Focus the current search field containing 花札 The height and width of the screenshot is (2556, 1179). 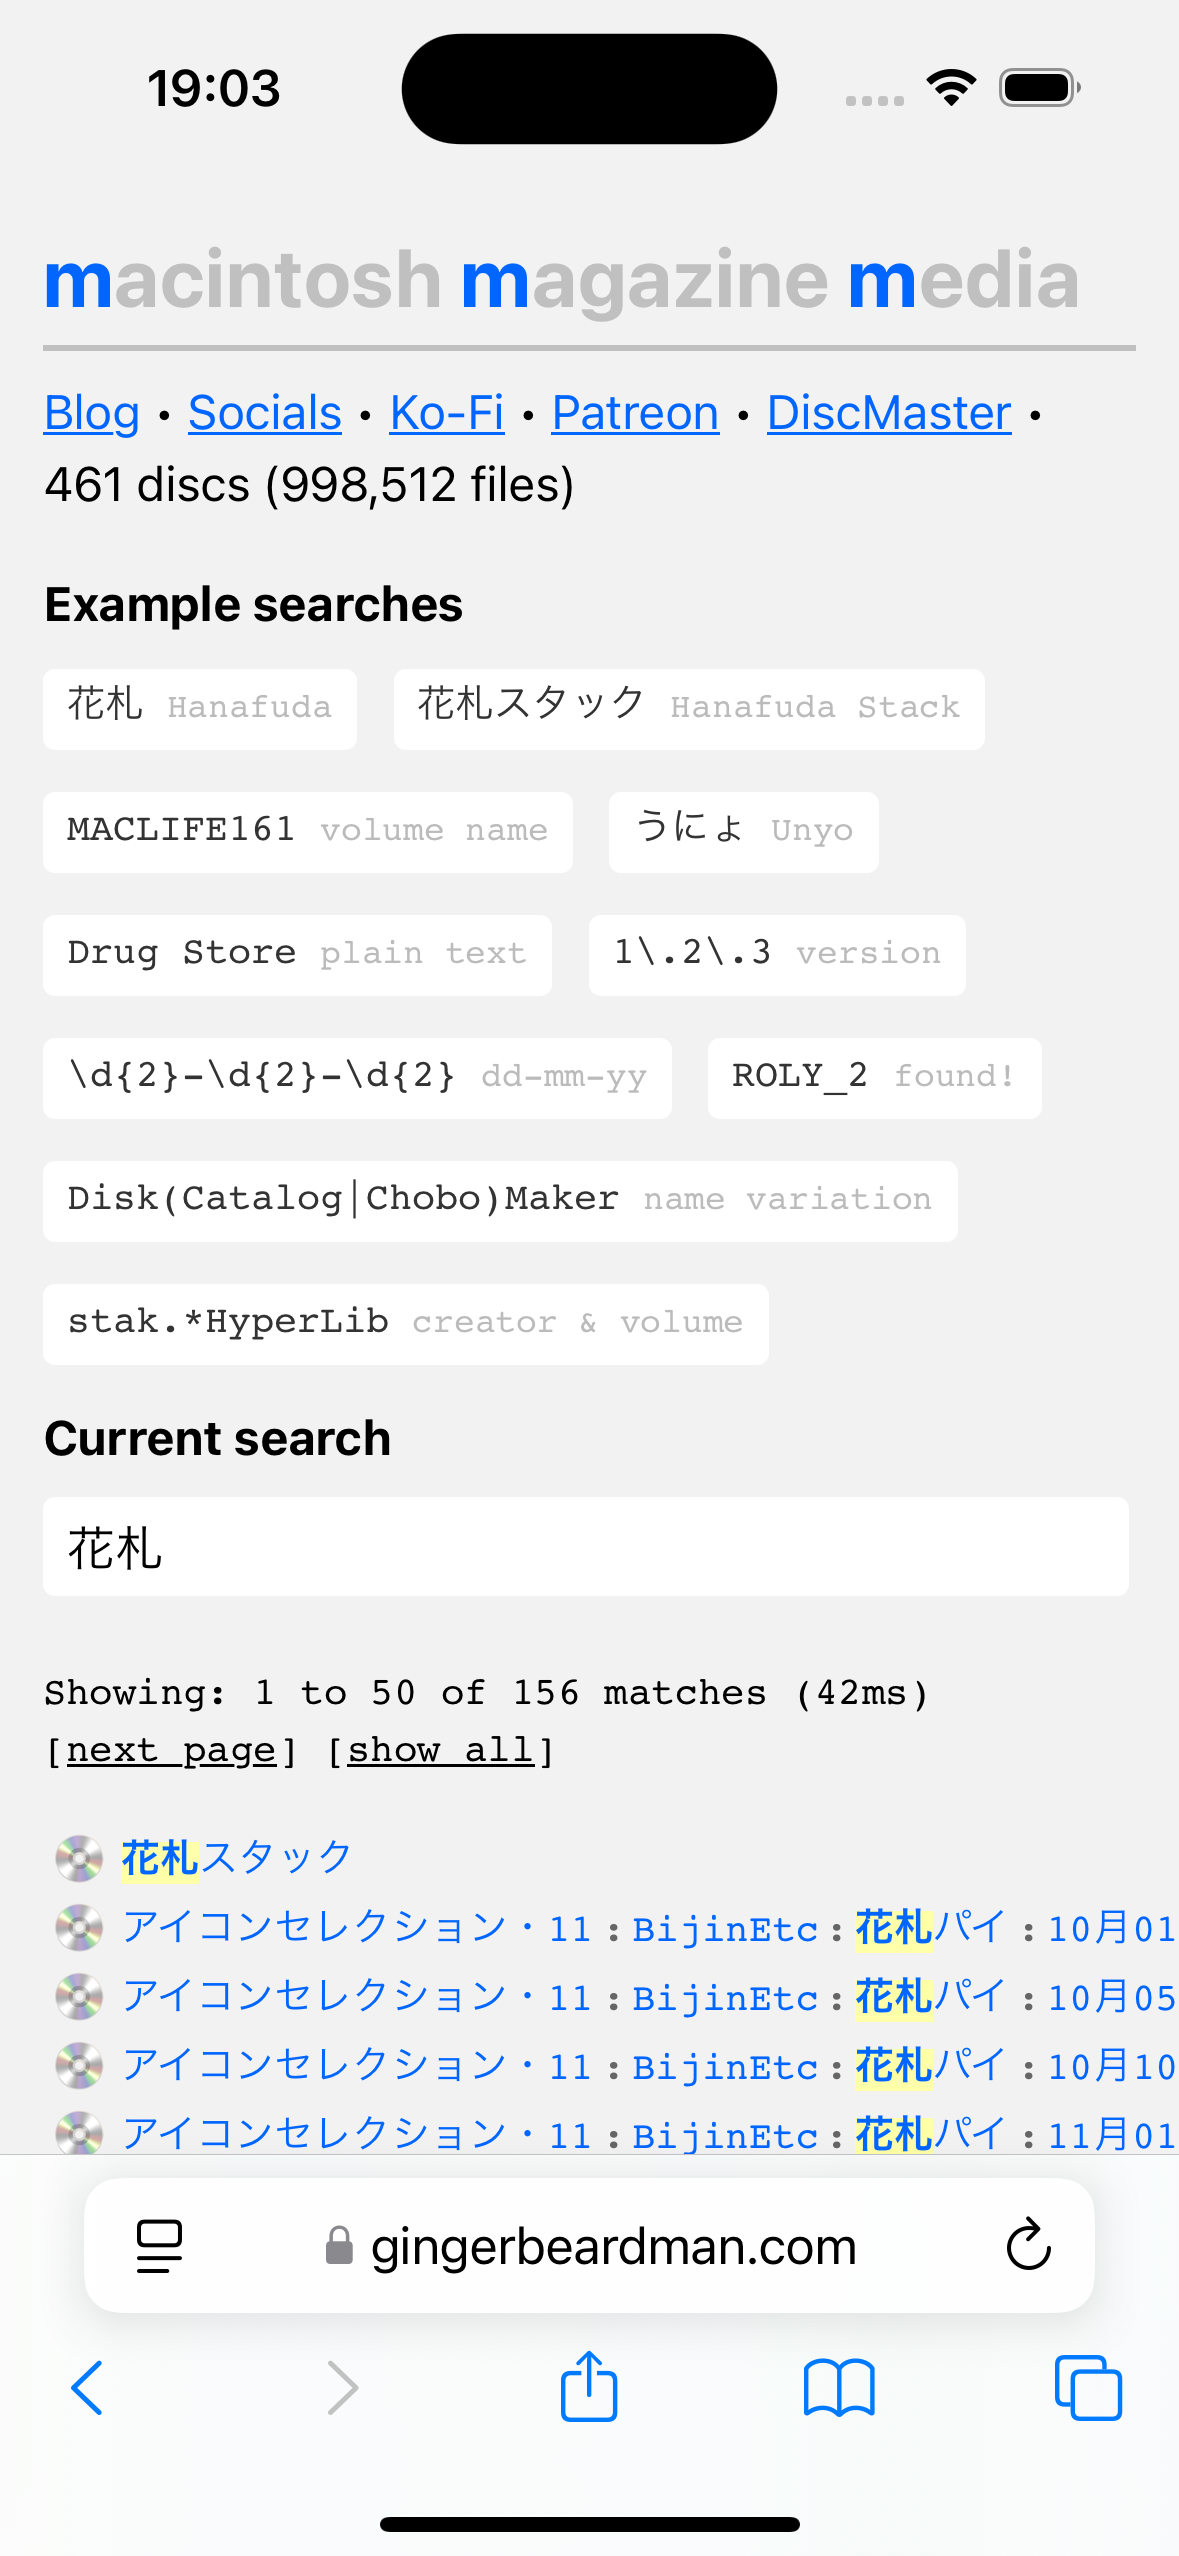(585, 1546)
